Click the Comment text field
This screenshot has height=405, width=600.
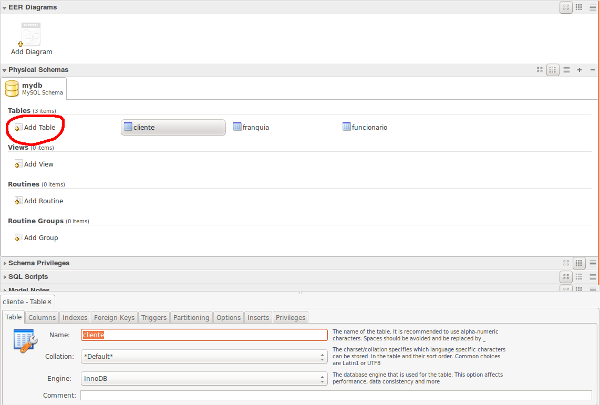[336, 395]
